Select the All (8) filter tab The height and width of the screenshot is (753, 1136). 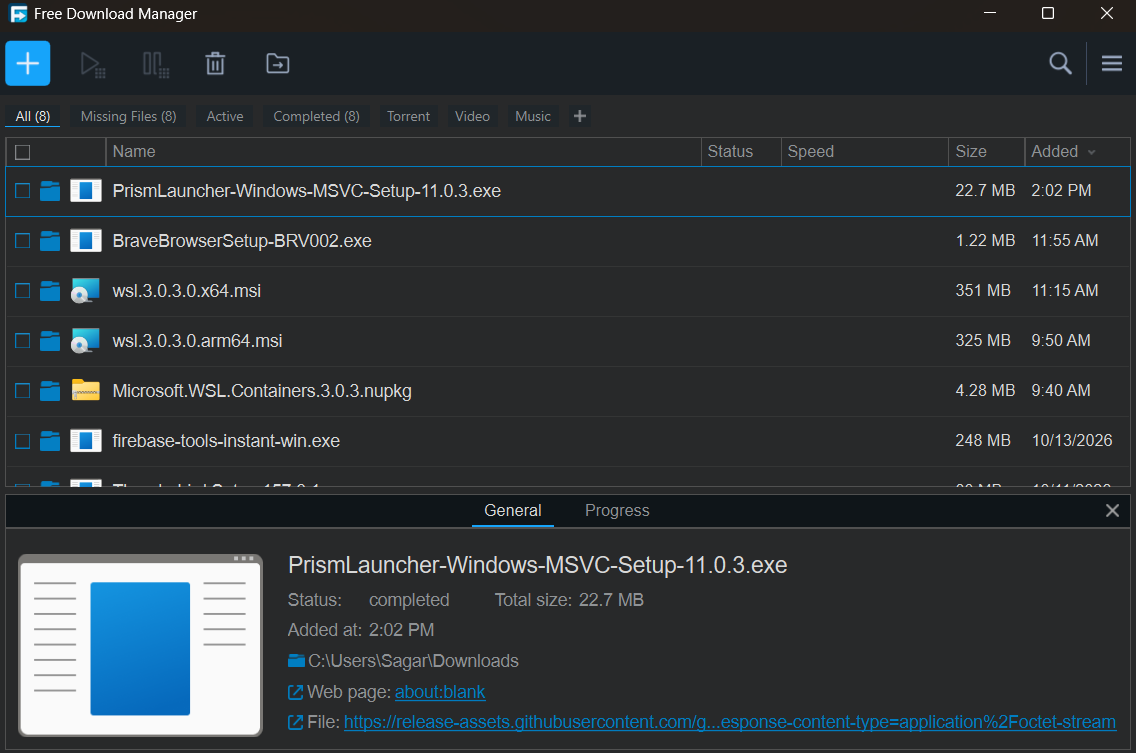[33, 116]
